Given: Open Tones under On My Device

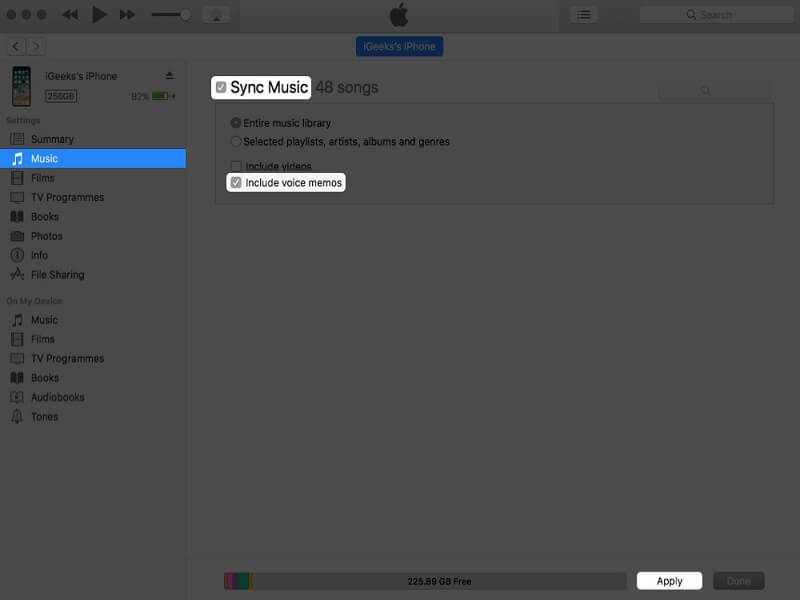Looking at the screenshot, I should pos(93,417).
